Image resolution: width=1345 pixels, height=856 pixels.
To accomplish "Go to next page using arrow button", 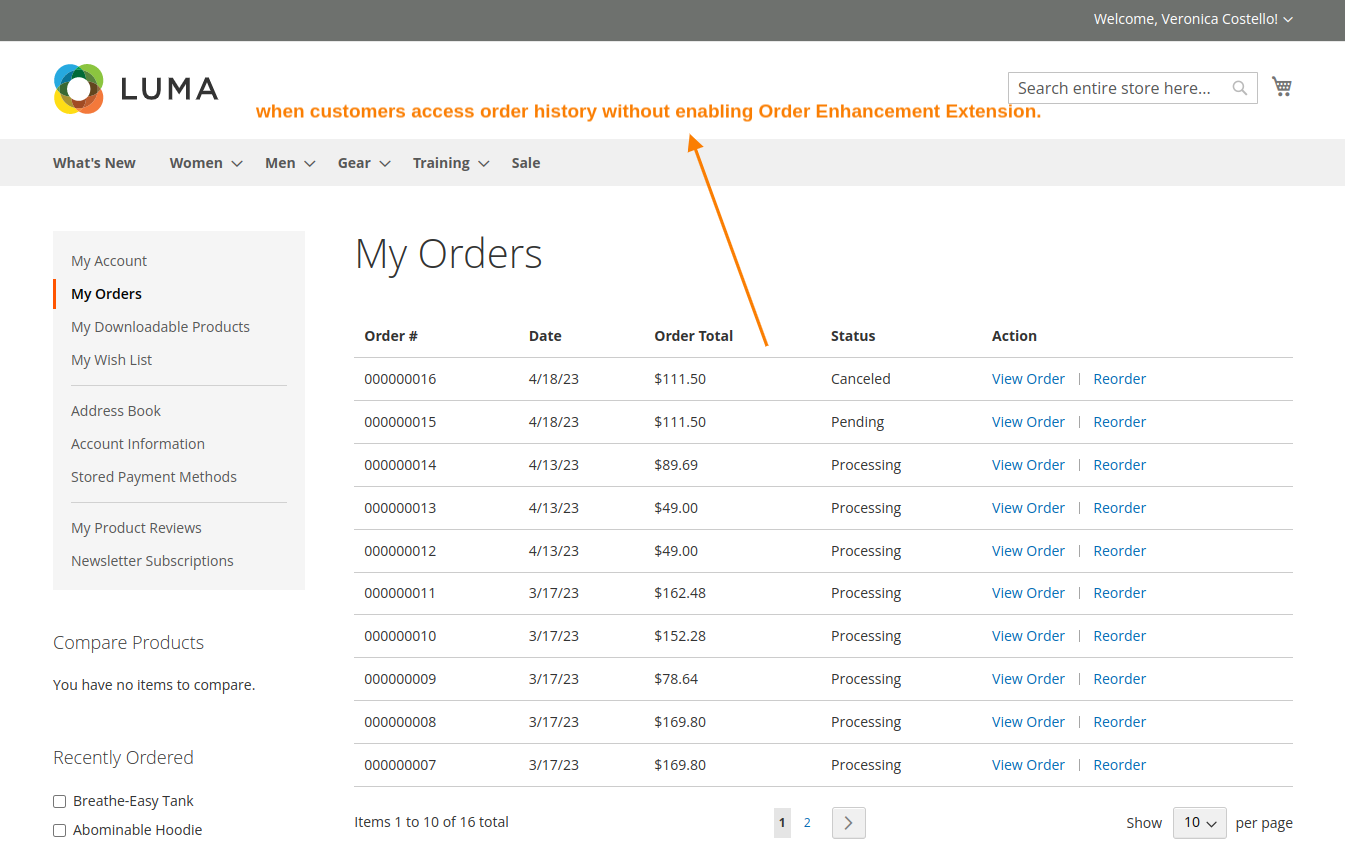I will point(848,822).
